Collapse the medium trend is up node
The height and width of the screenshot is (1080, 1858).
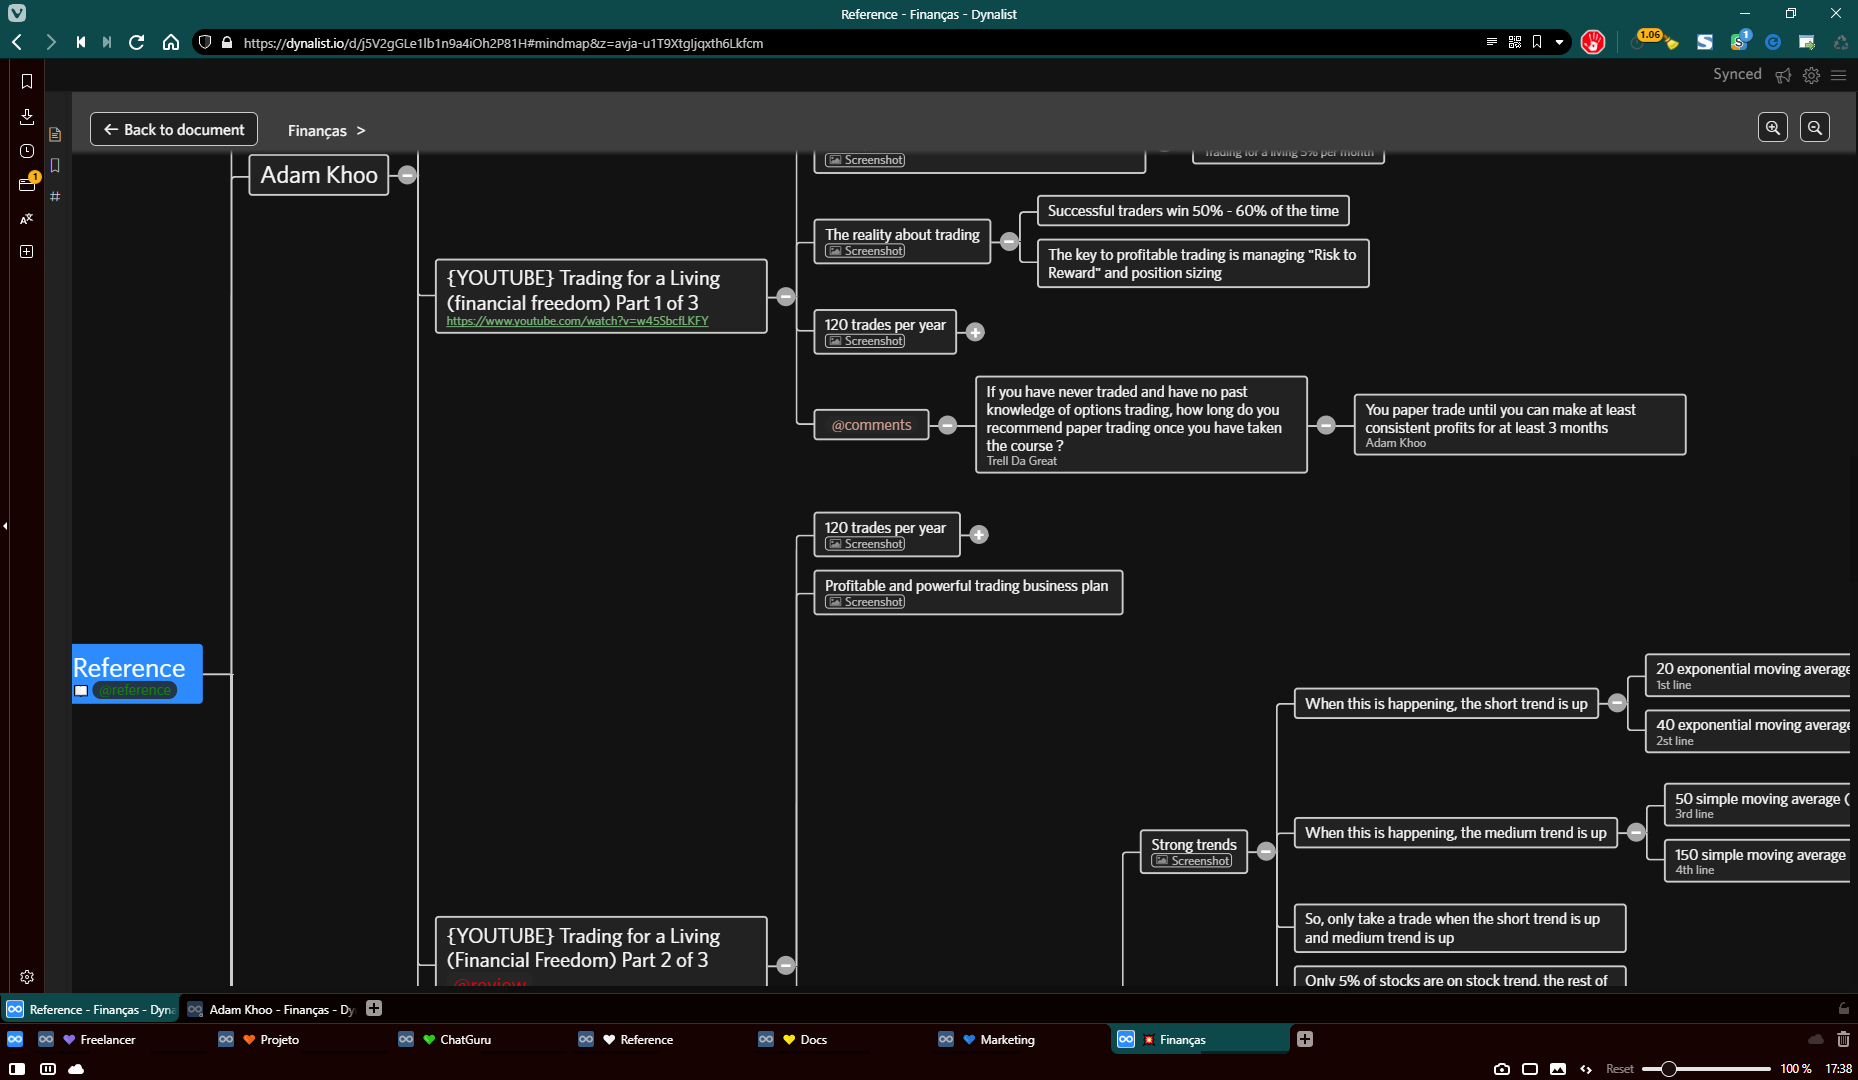[1636, 832]
